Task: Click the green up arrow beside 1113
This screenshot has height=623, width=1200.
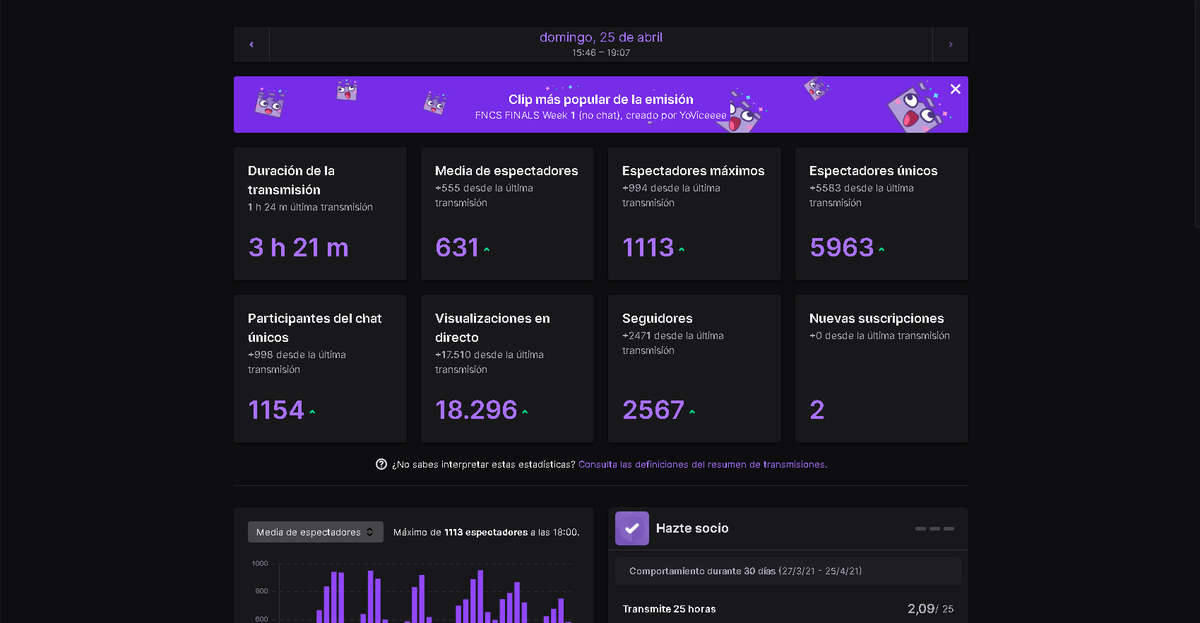Action: [x=681, y=250]
